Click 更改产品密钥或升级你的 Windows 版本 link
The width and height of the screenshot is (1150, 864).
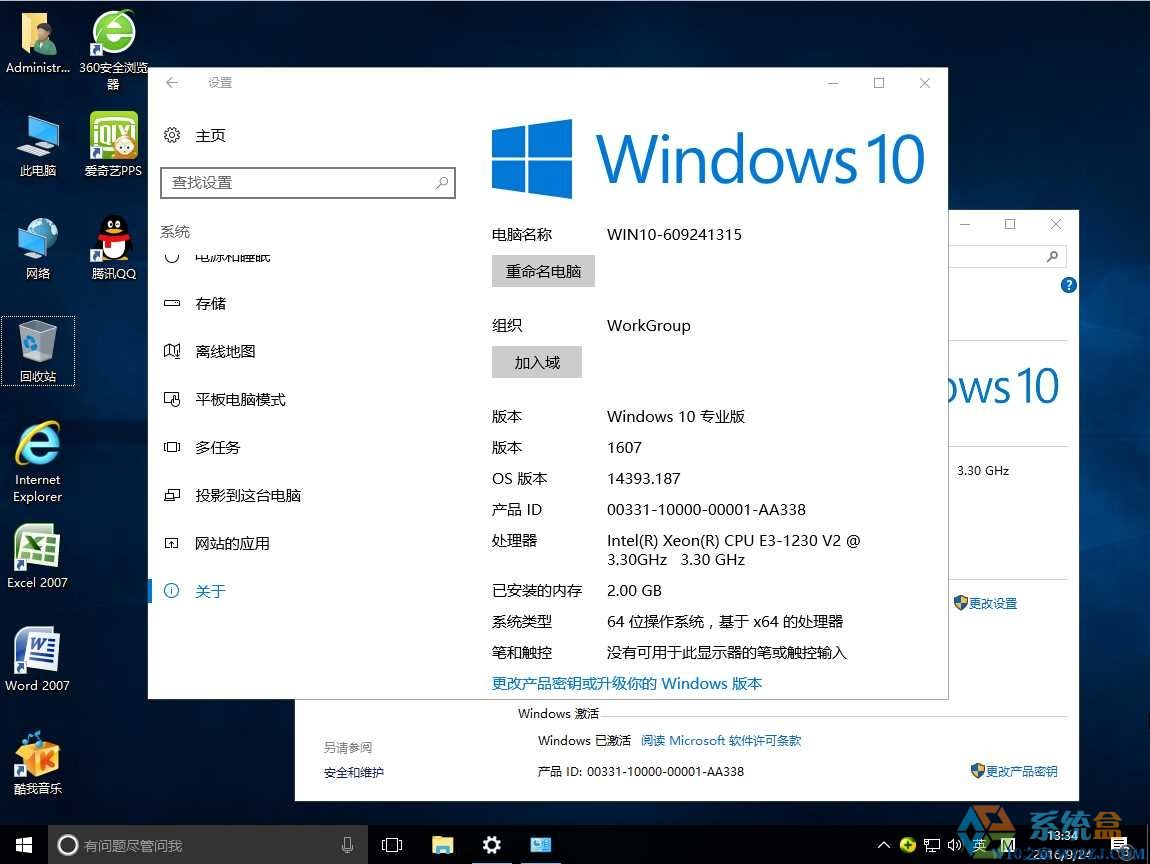[x=626, y=684]
